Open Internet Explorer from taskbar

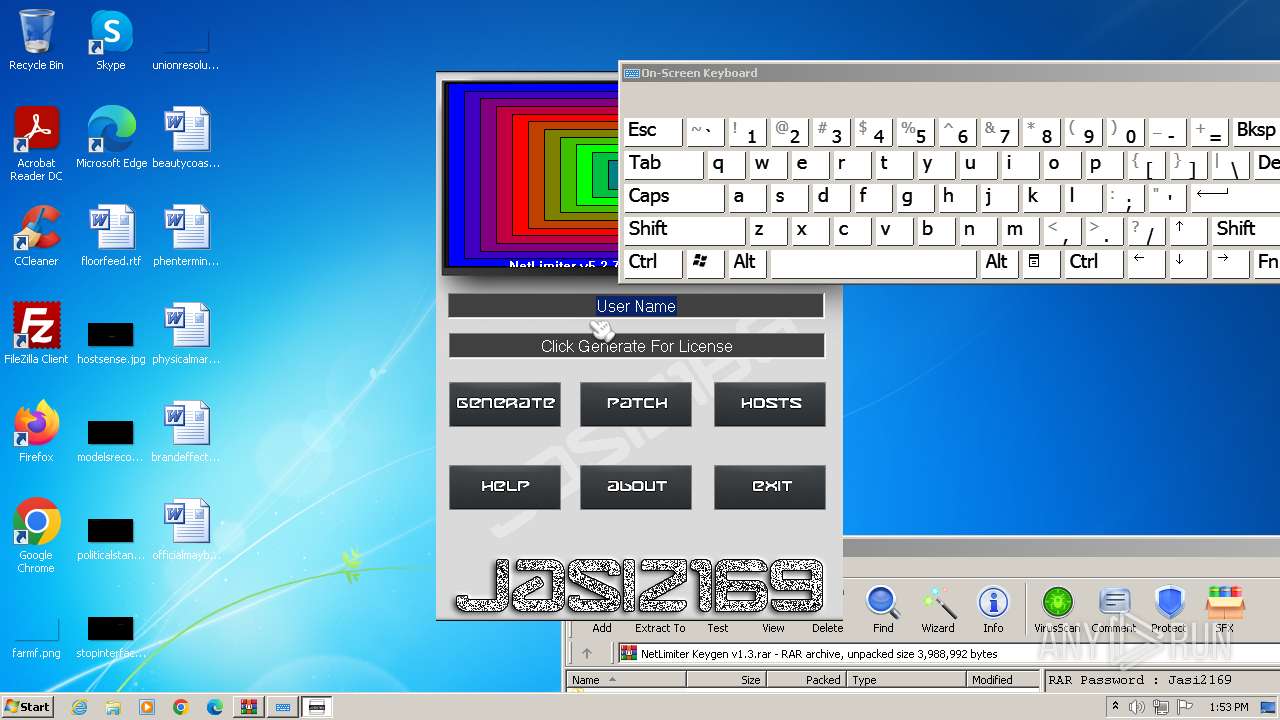(x=79, y=707)
